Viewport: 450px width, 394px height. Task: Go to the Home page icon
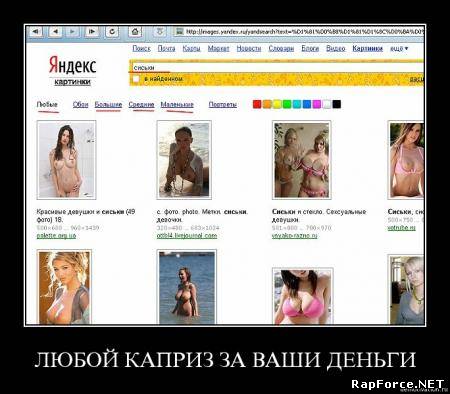point(135,32)
